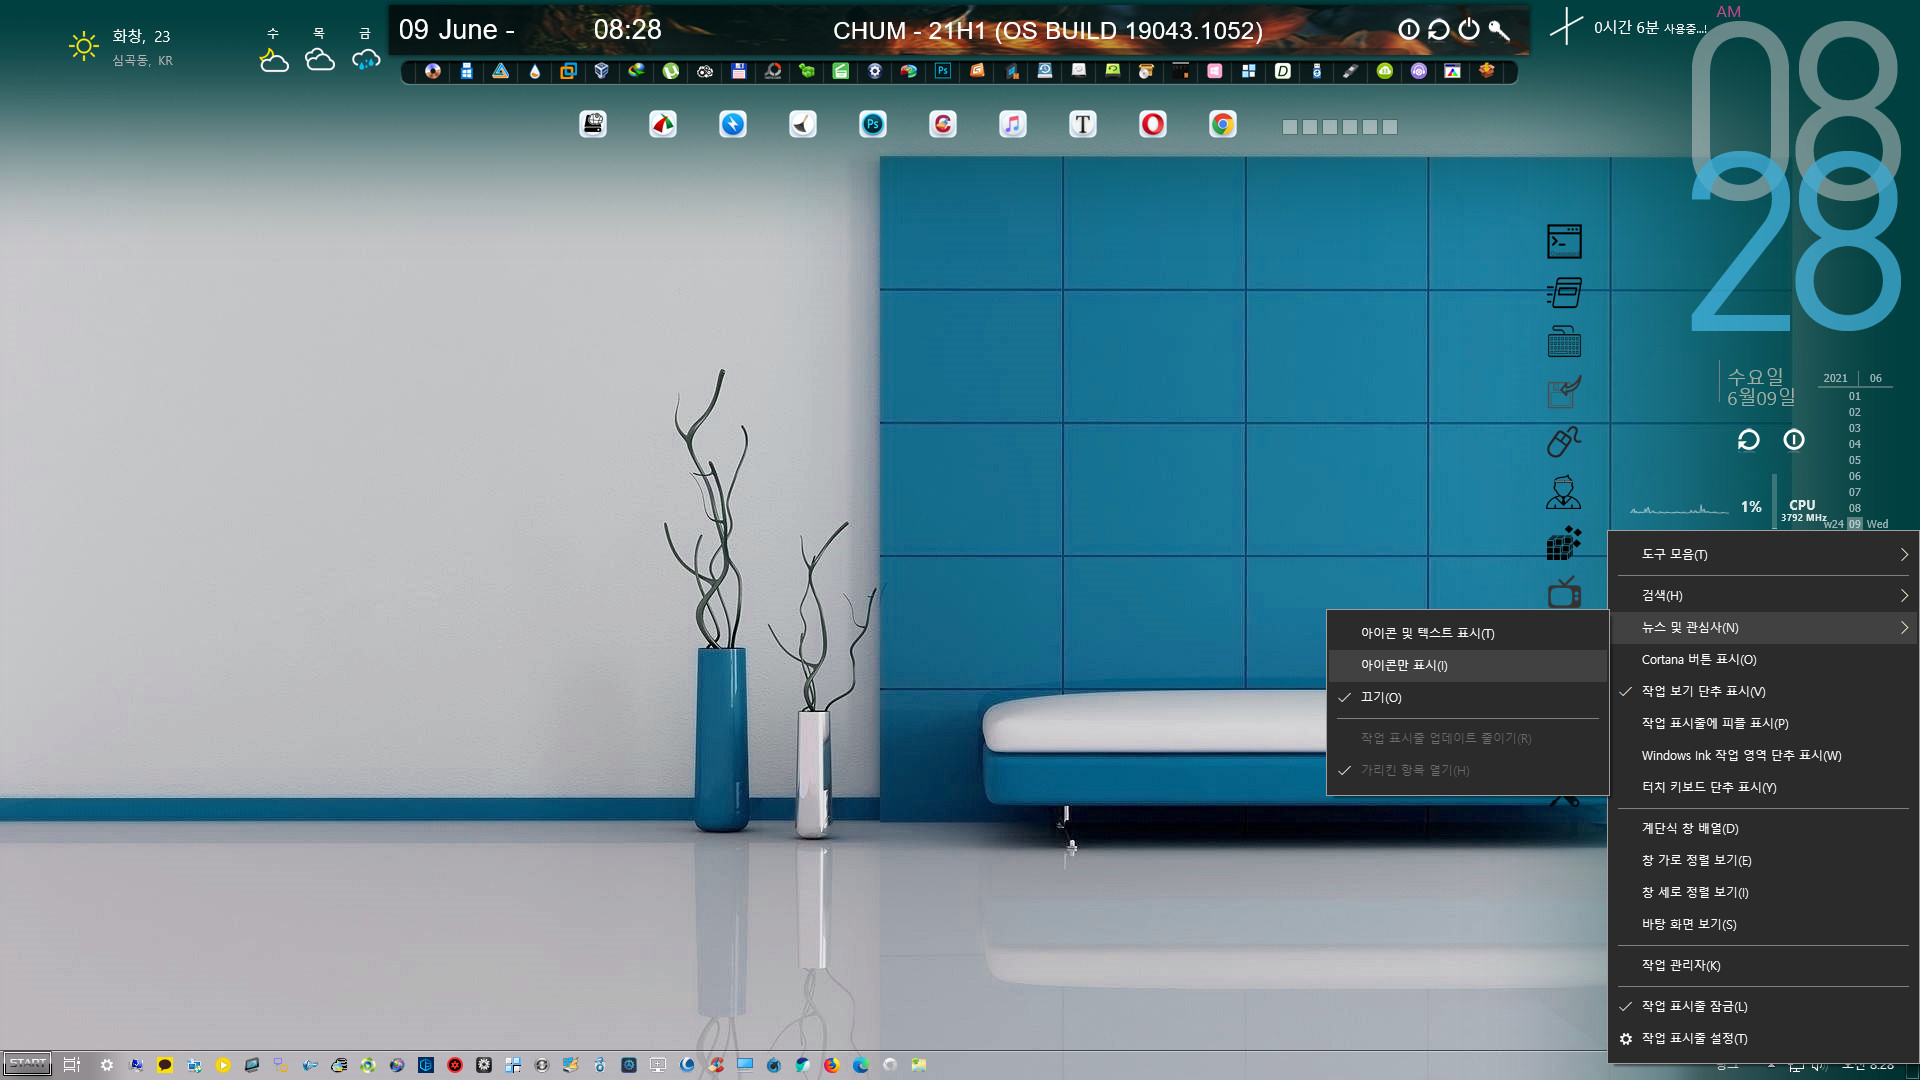The height and width of the screenshot is (1080, 1920).
Task: Click the 0시간 6분 사용중 uptime text
Action: point(1650,28)
